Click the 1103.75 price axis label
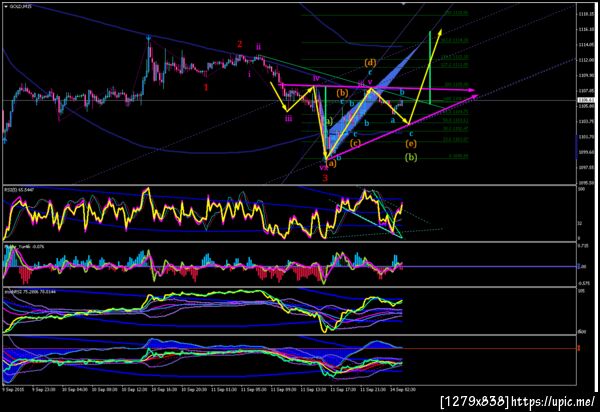 point(587,122)
